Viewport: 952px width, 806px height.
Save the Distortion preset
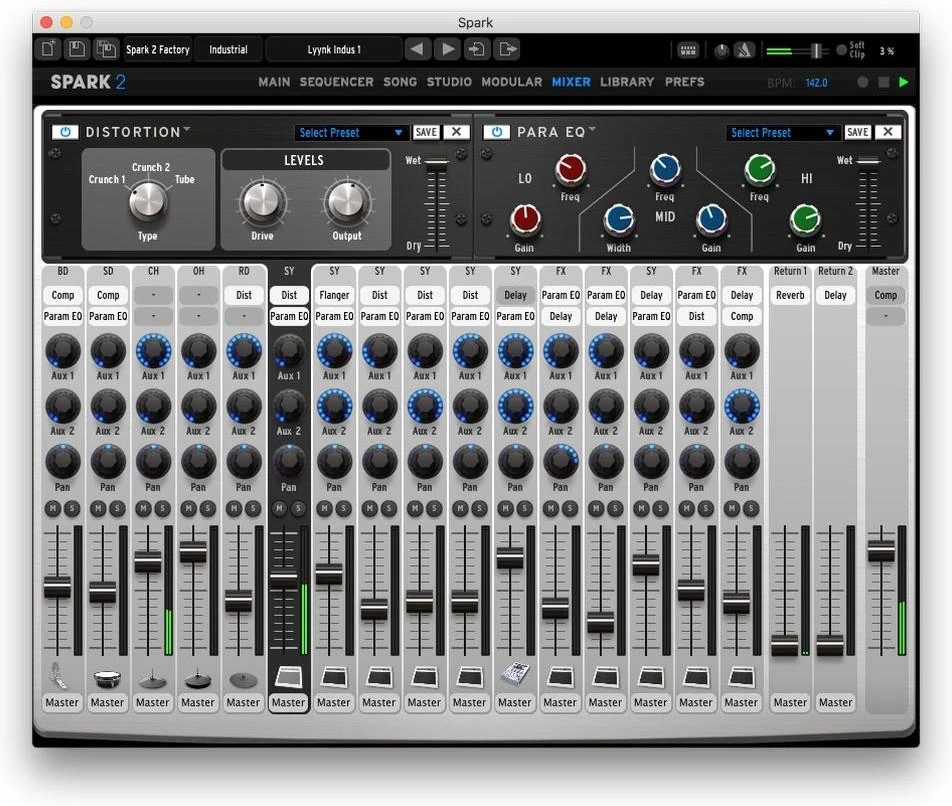pyautogui.click(x=426, y=132)
